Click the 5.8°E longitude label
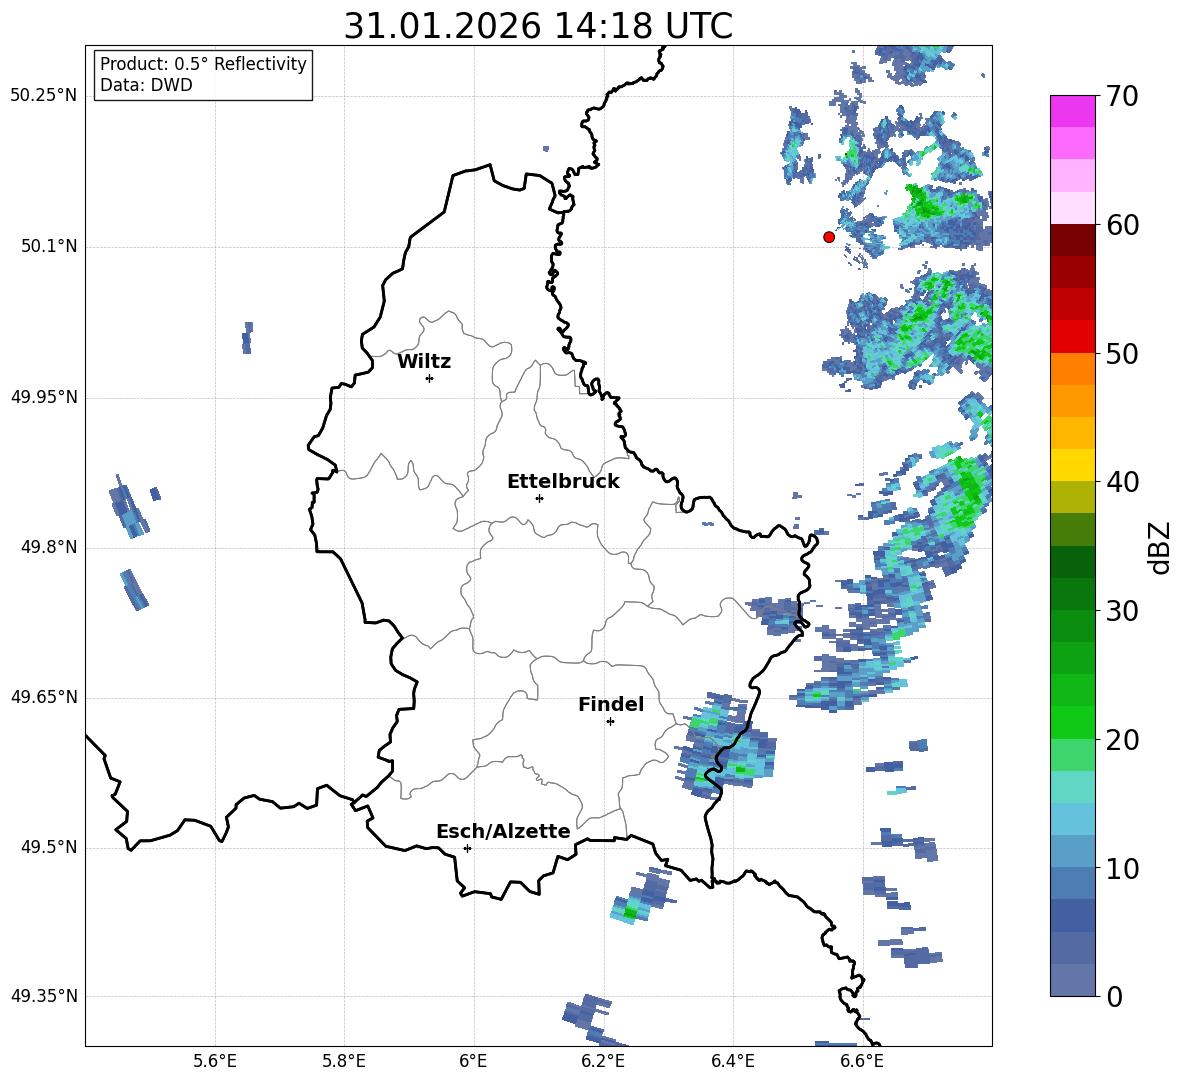1184x1081 pixels. click(x=344, y=1062)
